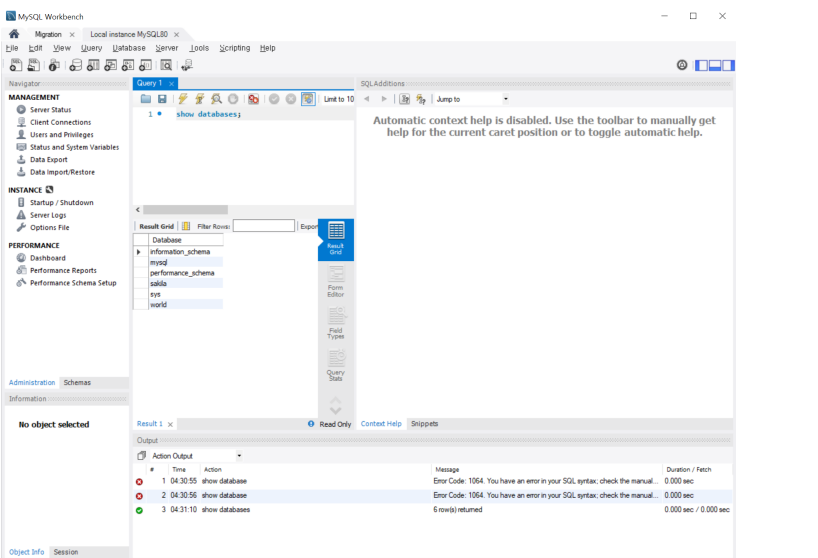Execute query with the lightning bolt
The width and height of the screenshot is (818, 558).
point(183,99)
